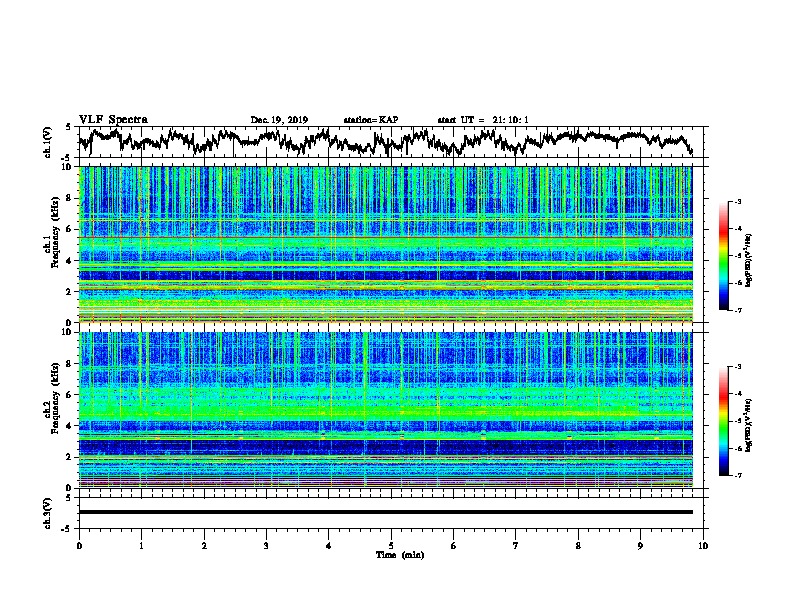The width and height of the screenshot is (792, 612).
Task: Click the "4" kHz tick of ch.1 frequency axis
Action: [x=70, y=260]
